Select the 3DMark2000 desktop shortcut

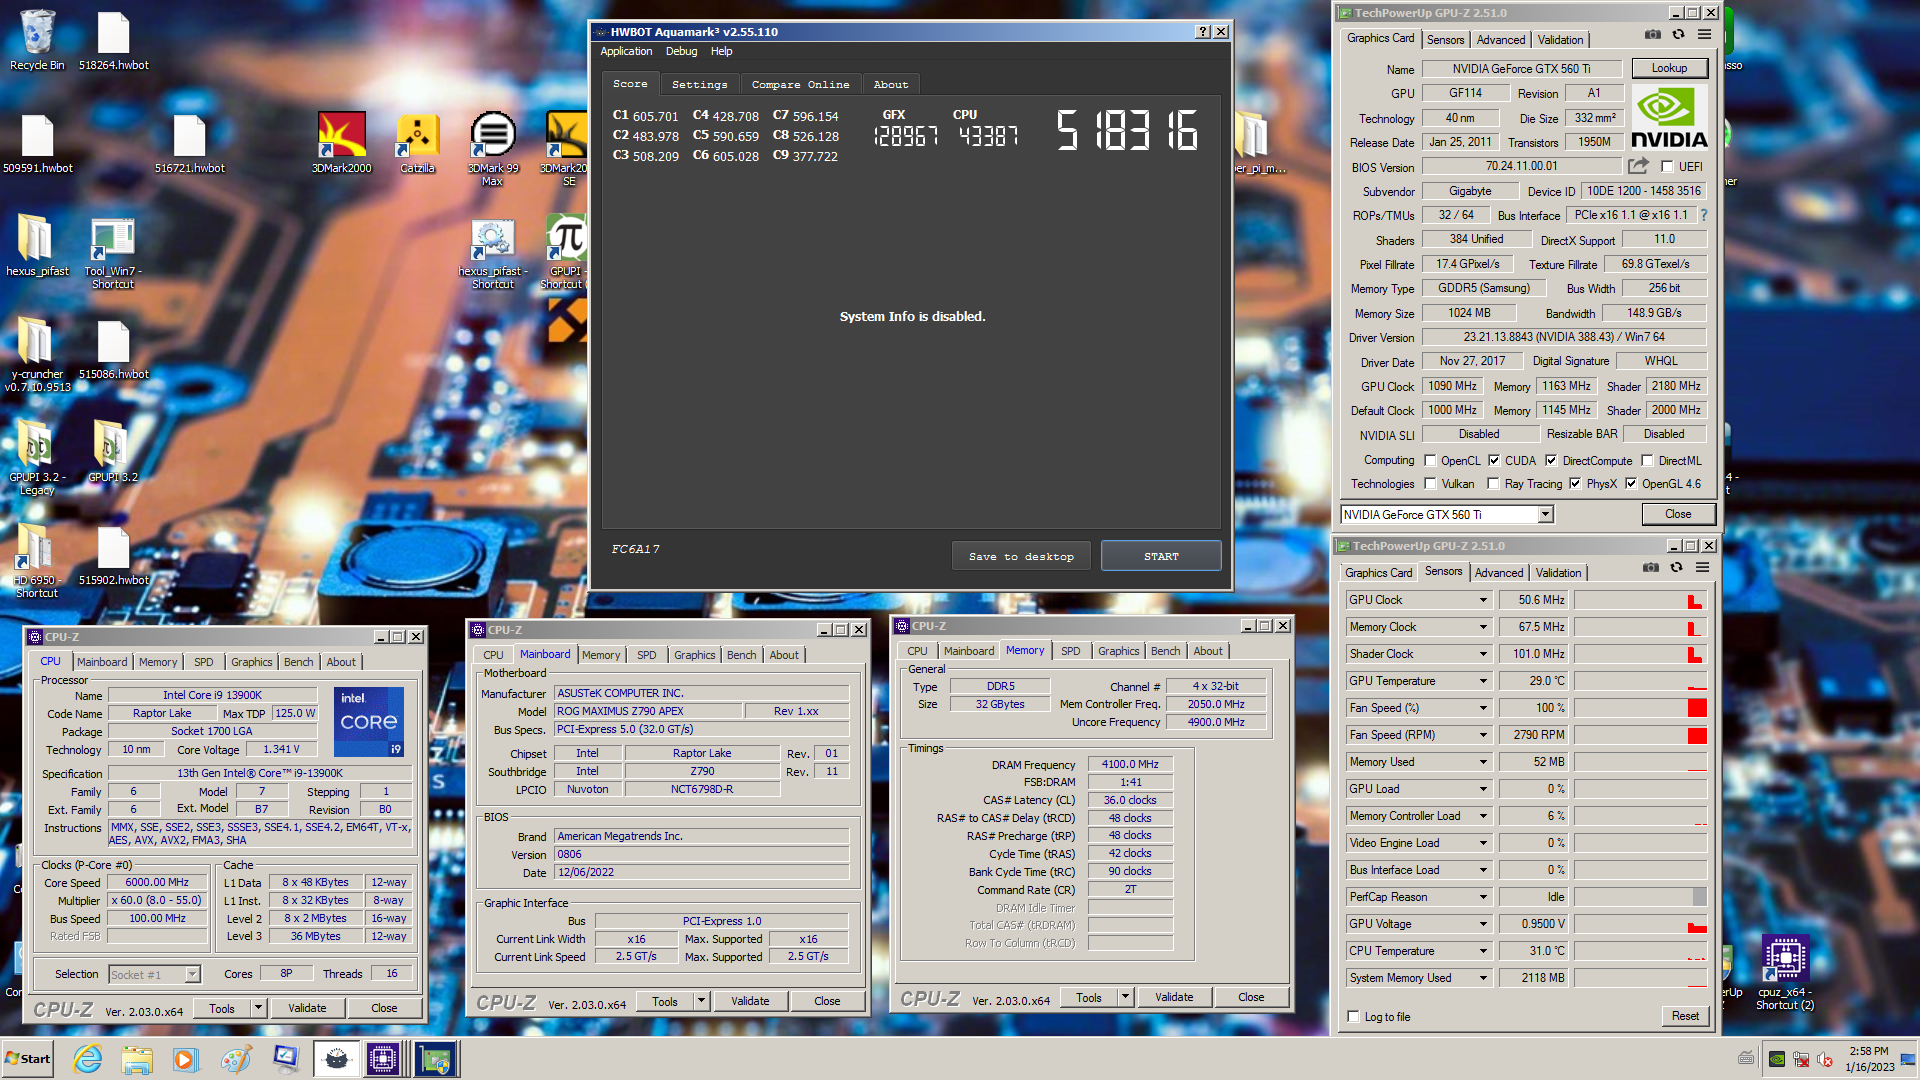(341, 142)
